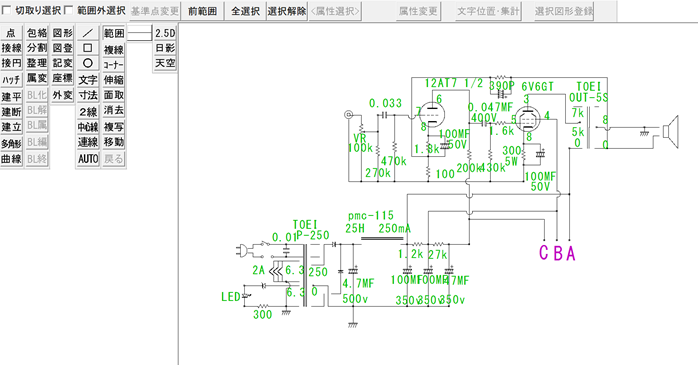
Task: Select the 複写 copy tool
Action: 114,127
